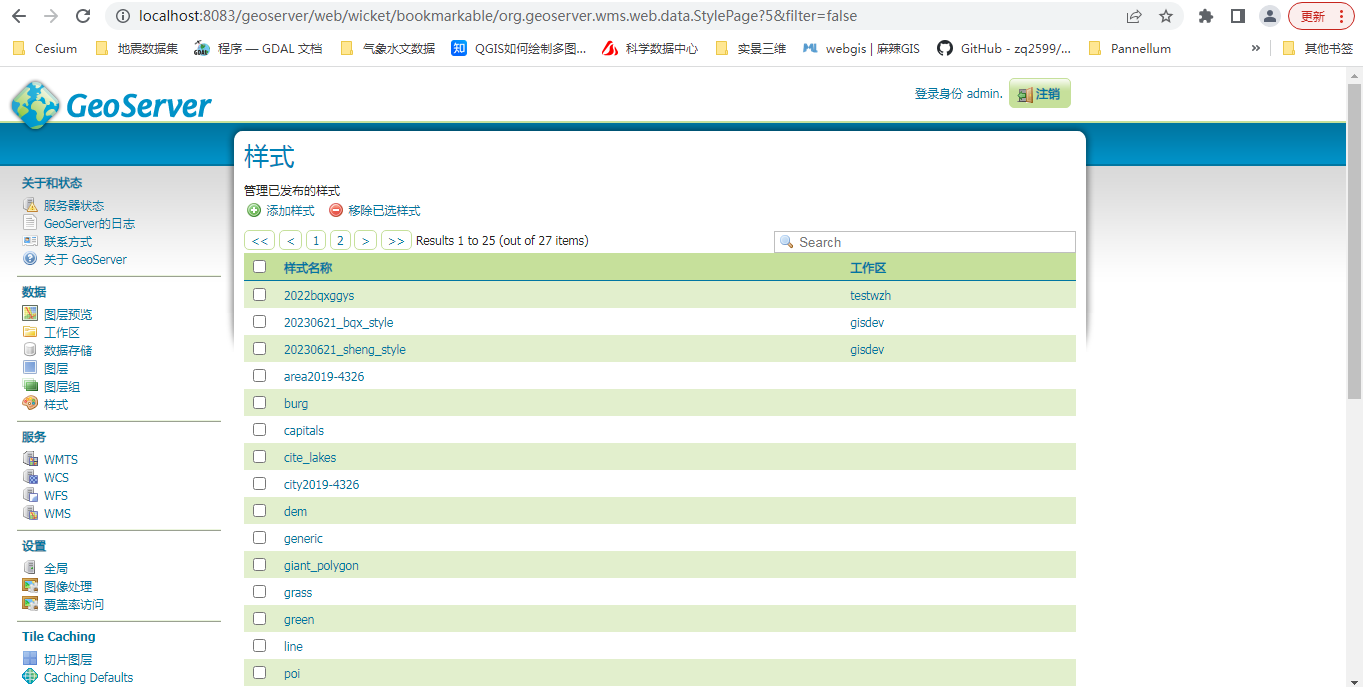This screenshot has width=1363, height=687.
Task: Open the Chrome profile avatar icon
Action: click(1269, 16)
